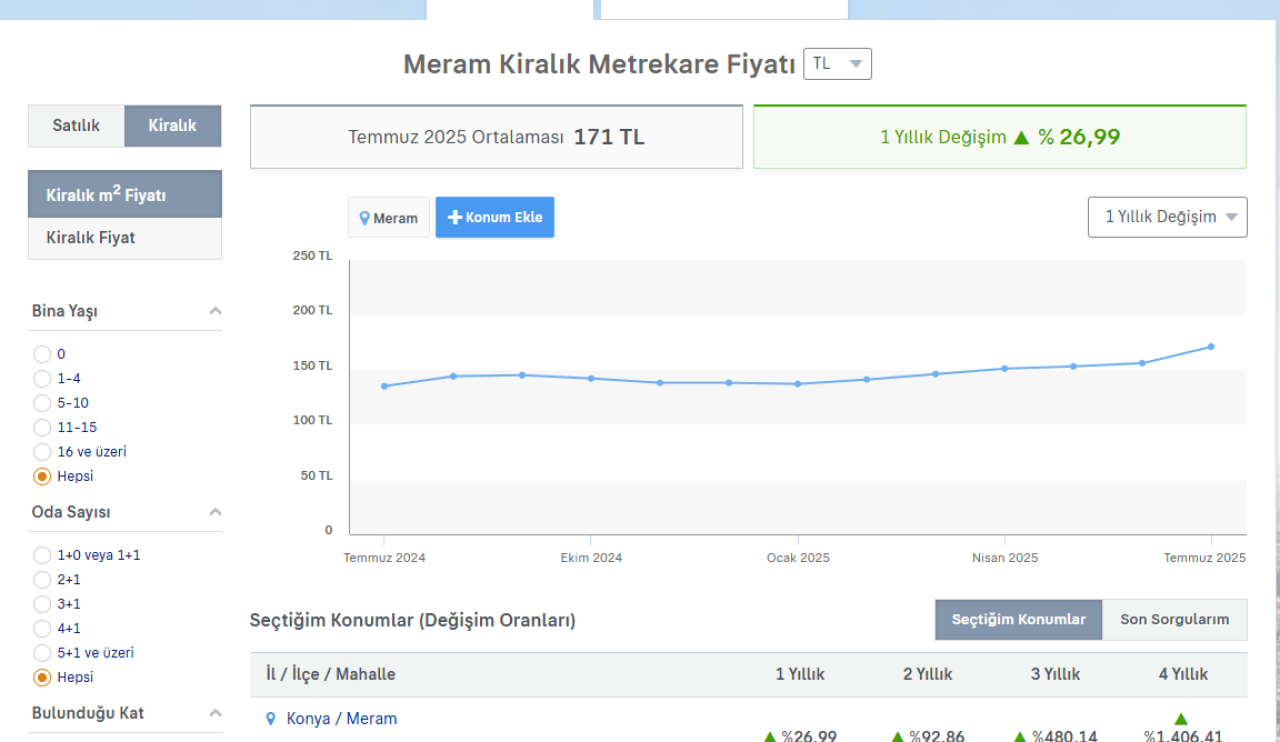Select the 16 ve üzeri building age
This screenshot has width=1280, height=742.
pyautogui.click(x=42, y=452)
